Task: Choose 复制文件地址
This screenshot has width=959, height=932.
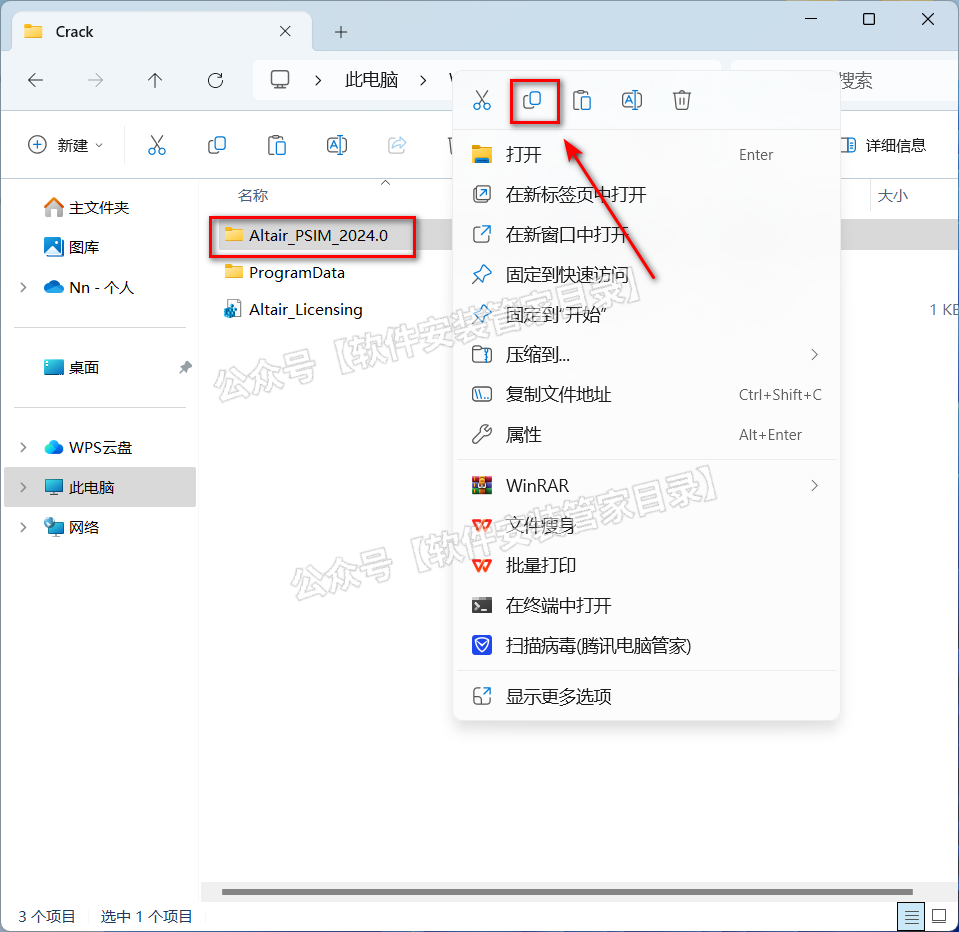Action: coord(646,394)
